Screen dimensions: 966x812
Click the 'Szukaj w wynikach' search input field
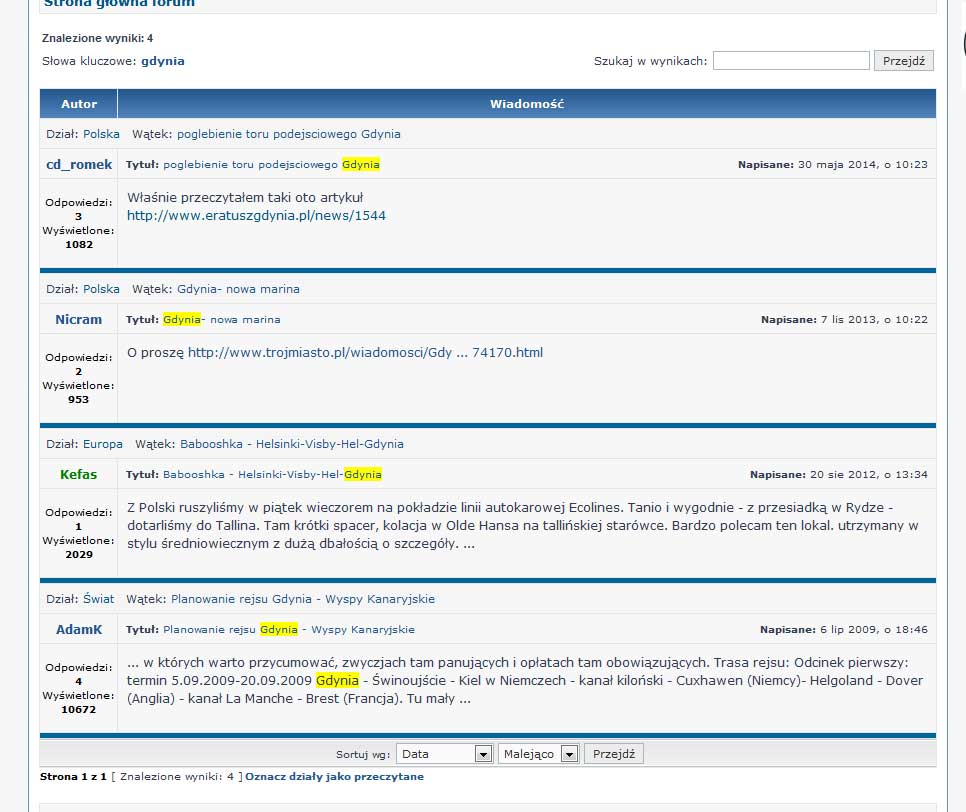click(x=791, y=61)
